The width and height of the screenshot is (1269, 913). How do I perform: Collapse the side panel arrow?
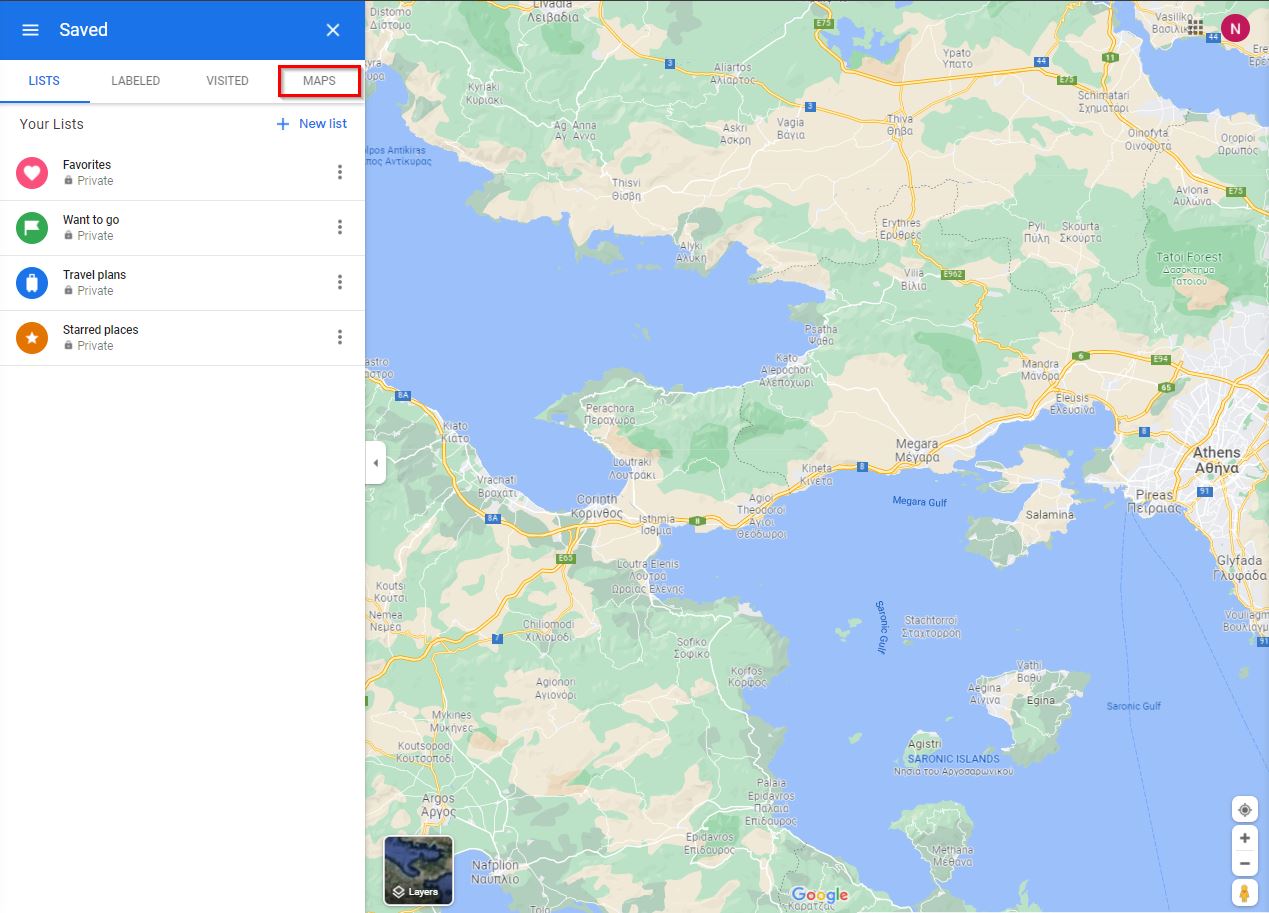pyautogui.click(x=376, y=463)
